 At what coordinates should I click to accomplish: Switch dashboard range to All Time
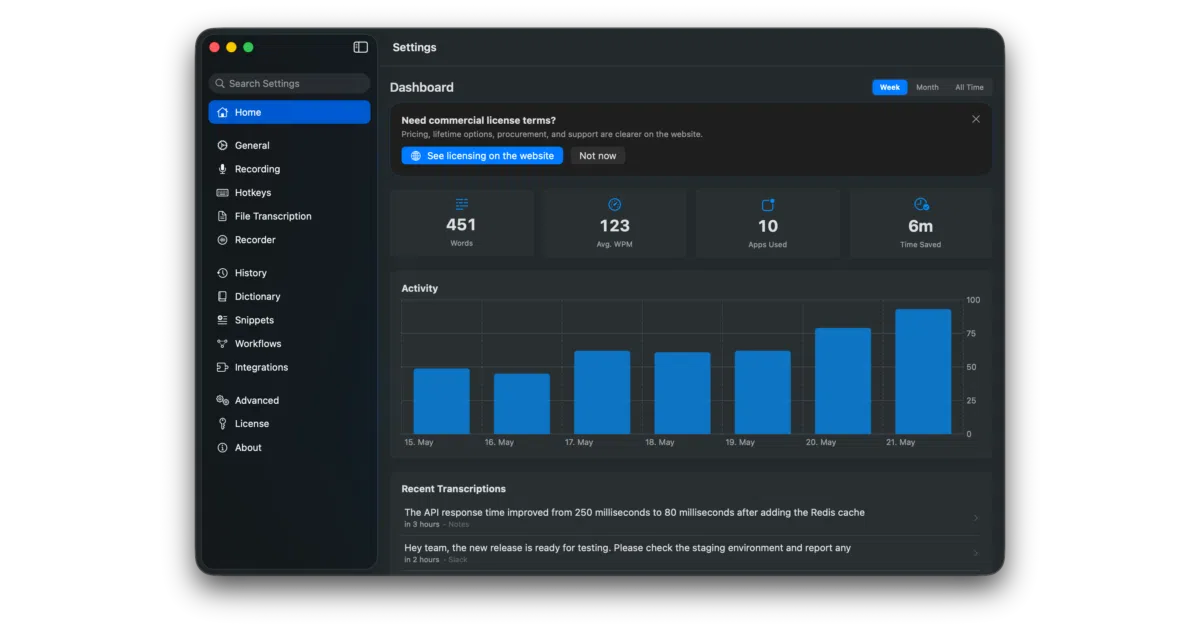pyautogui.click(x=969, y=87)
